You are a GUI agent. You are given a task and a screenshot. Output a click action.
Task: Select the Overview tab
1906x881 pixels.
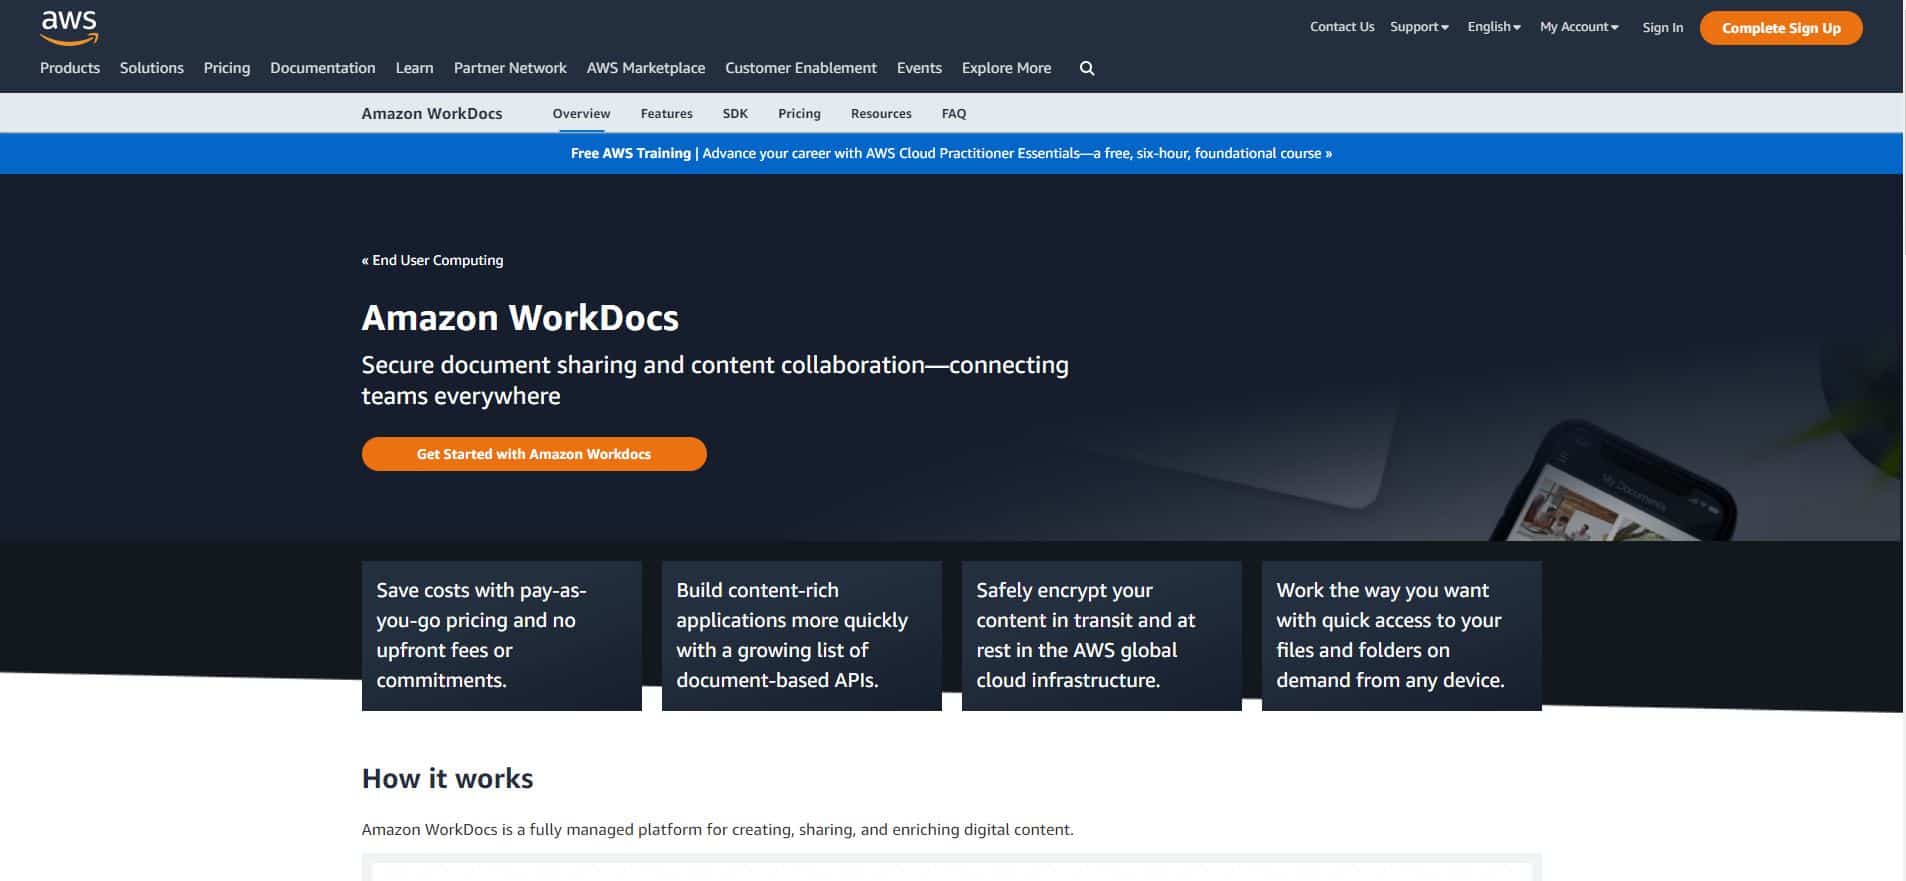pyautogui.click(x=581, y=114)
